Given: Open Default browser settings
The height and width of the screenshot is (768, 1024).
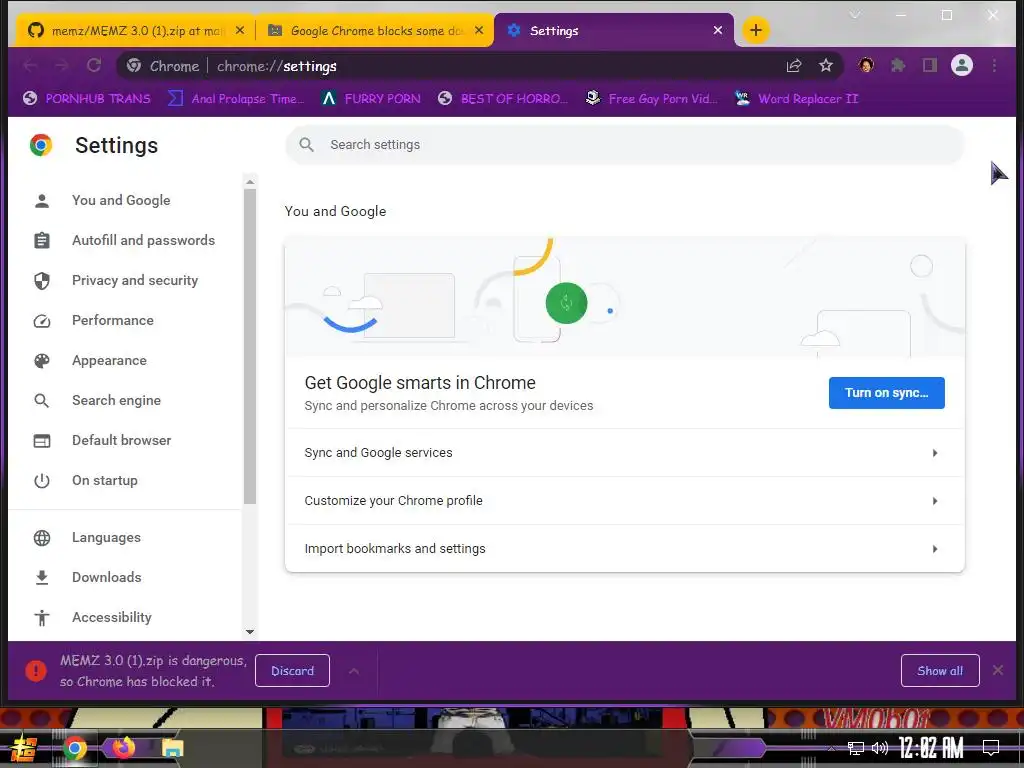Looking at the screenshot, I should coord(121,440).
